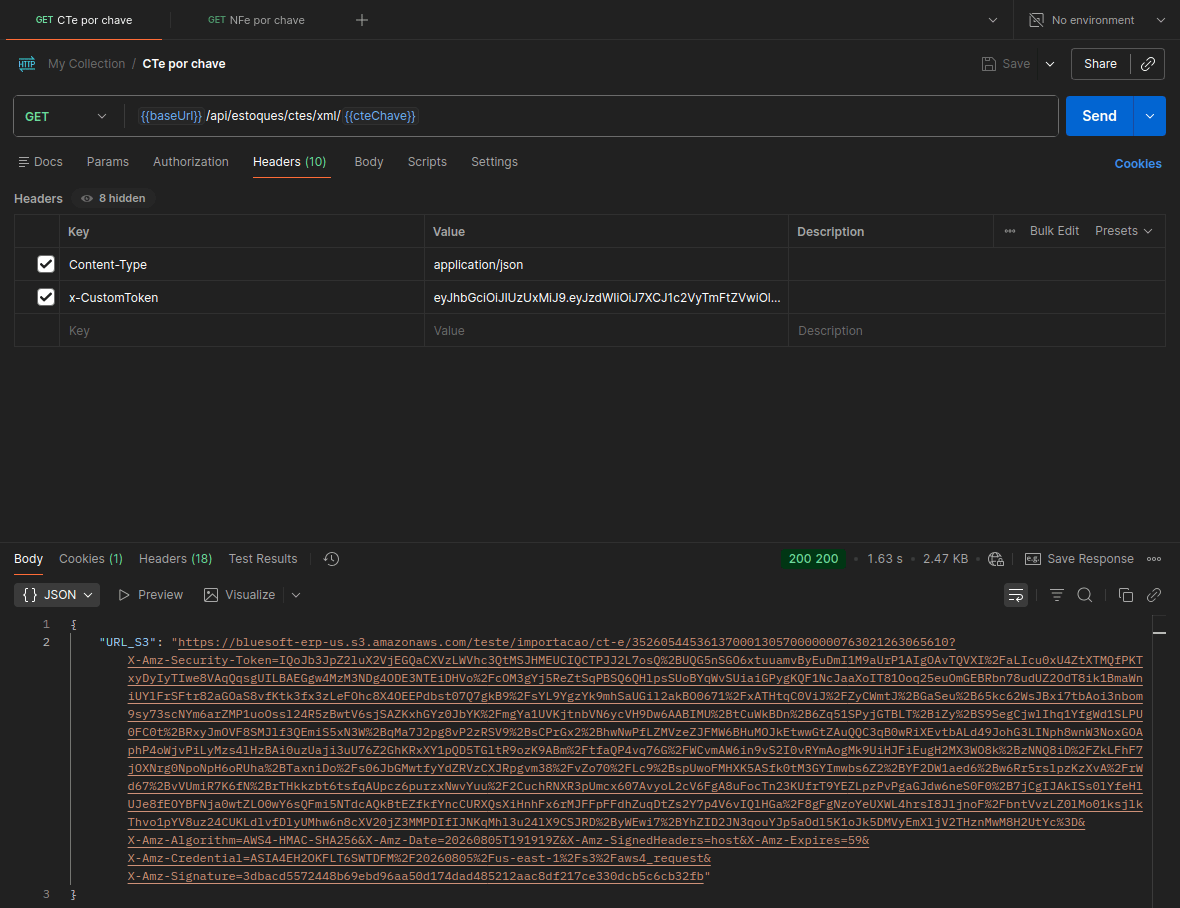Image resolution: width=1180 pixels, height=908 pixels.
Task: Click the Visualize image icon
Action: pyautogui.click(x=211, y=595)
